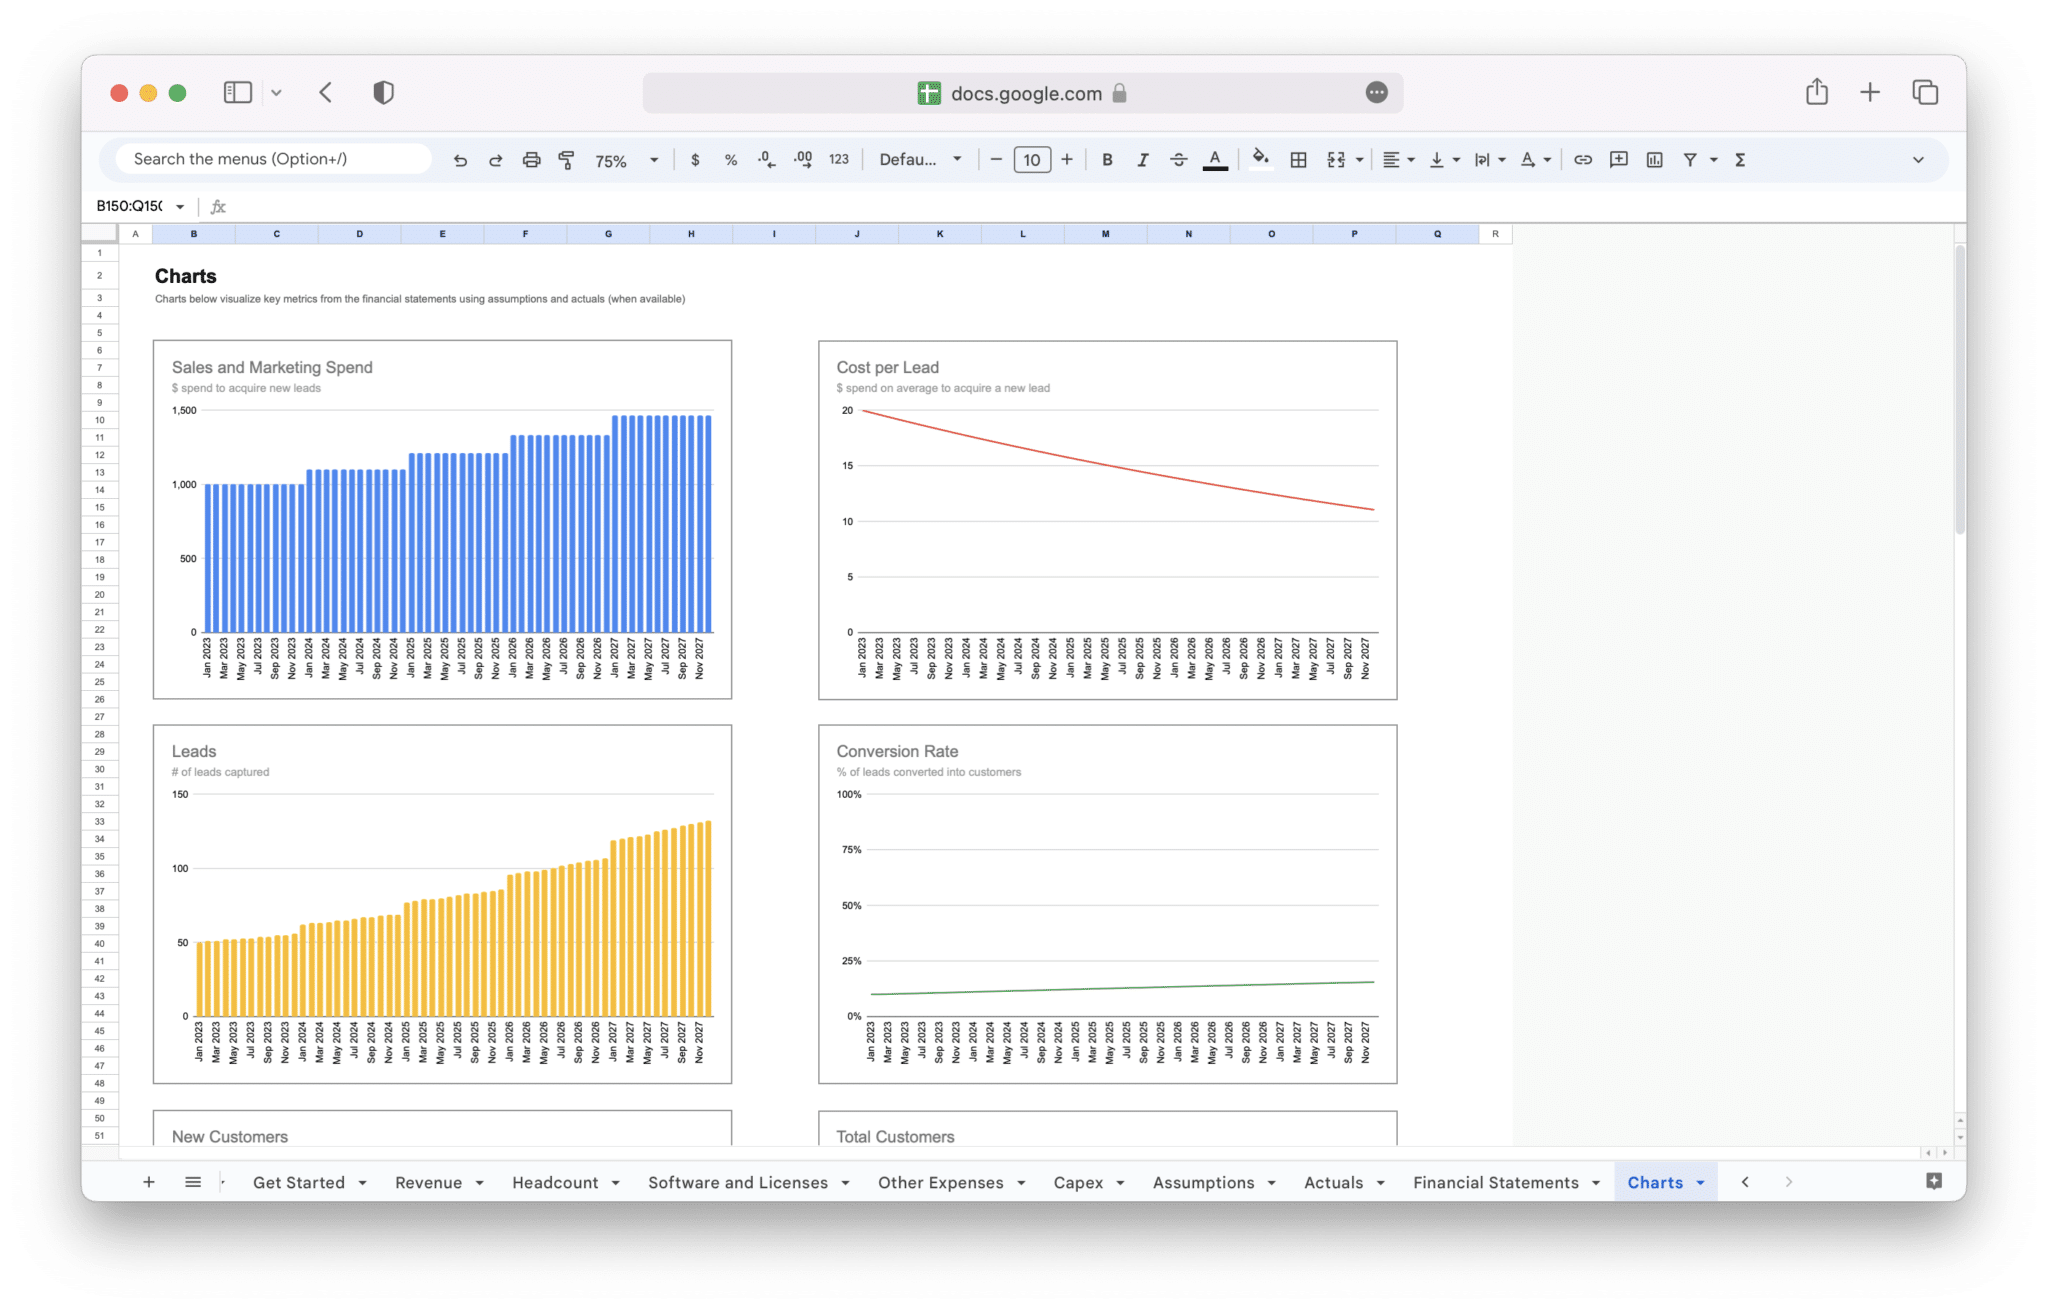This screenshot has height=1309, width=2048.
Task: Open the Actuals sheet tab
Action: pyautogui.click(x=1333, y=1182)
